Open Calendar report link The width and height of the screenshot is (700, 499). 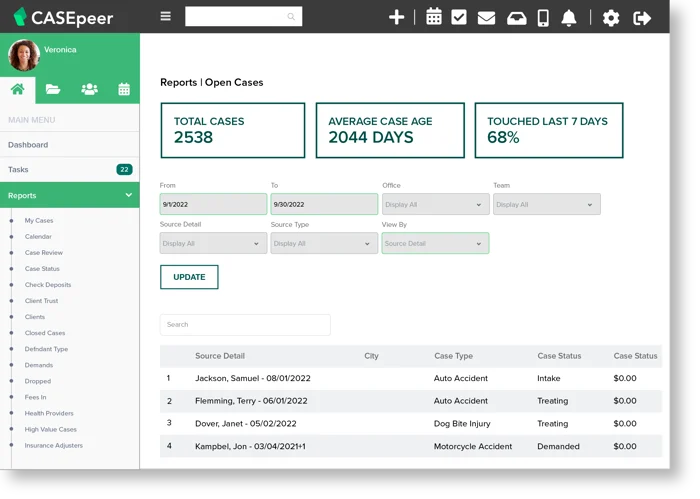click(38, 237)
